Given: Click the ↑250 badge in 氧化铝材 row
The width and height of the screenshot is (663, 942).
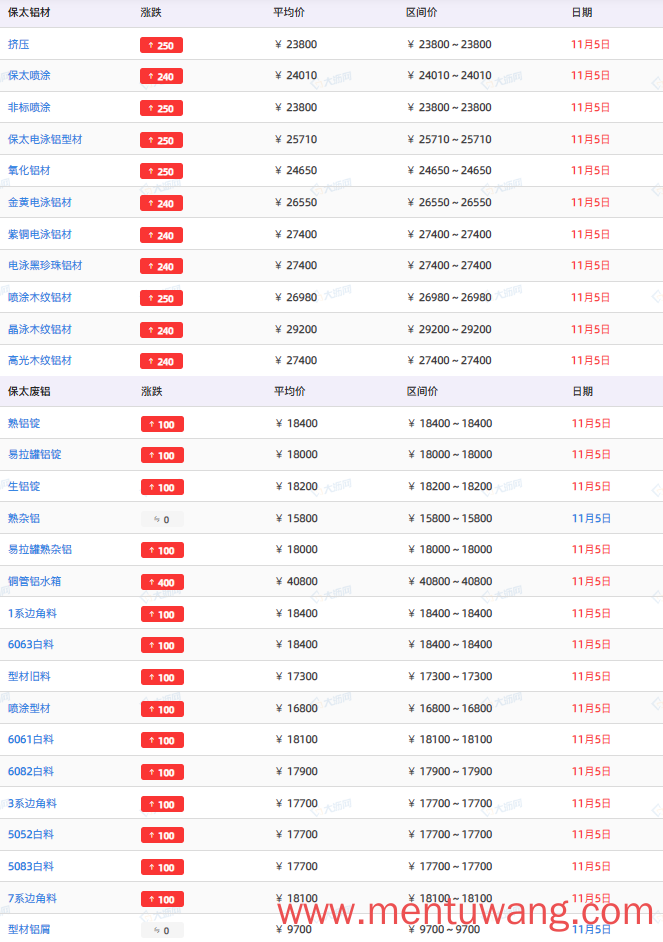Looking at the screenshot, I should click(162, 171).
